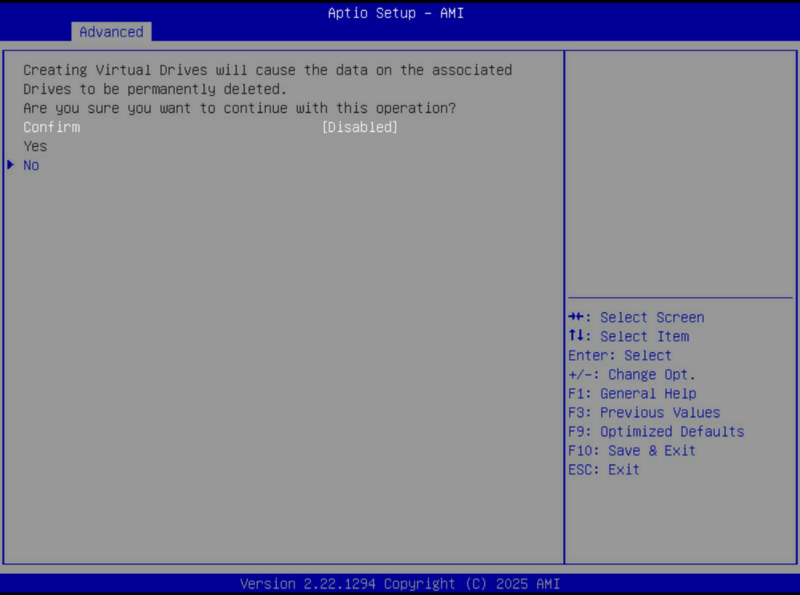Click the arrow marker beside No
Screen dimensions: 800x595
[11, 165]
